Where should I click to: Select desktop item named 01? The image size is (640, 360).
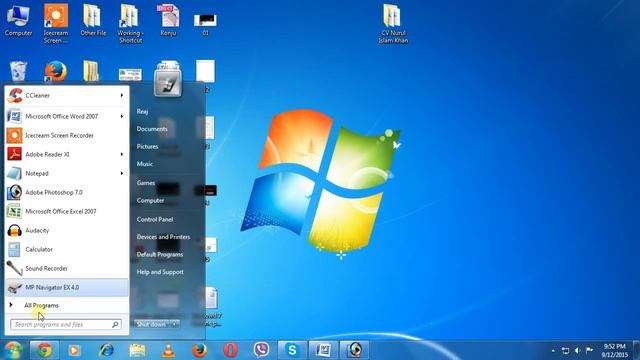click(205, 24)
